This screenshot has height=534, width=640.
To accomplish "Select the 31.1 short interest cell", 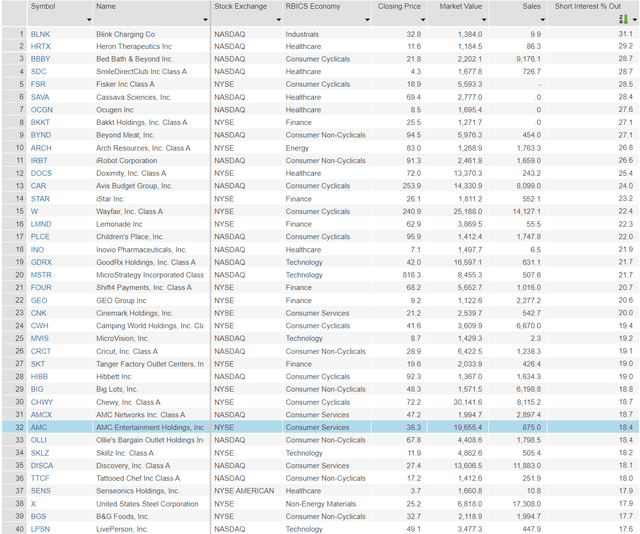I will coord(593,34).
